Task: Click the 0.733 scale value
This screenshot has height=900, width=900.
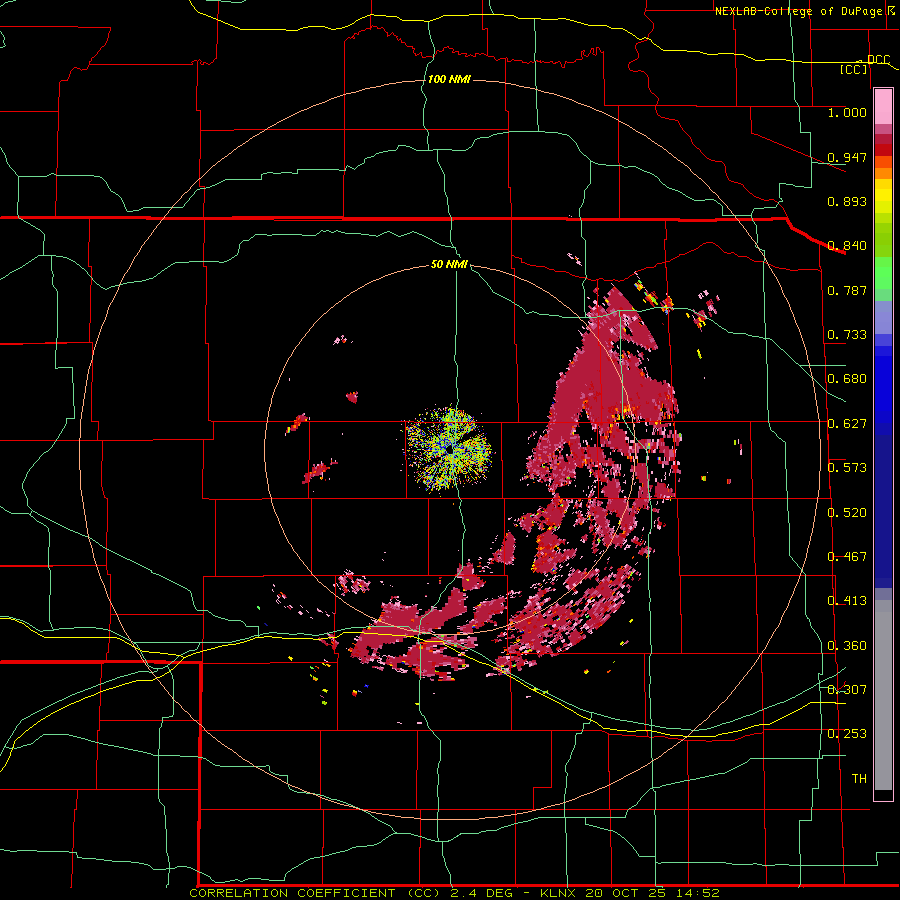Action: 847,335
